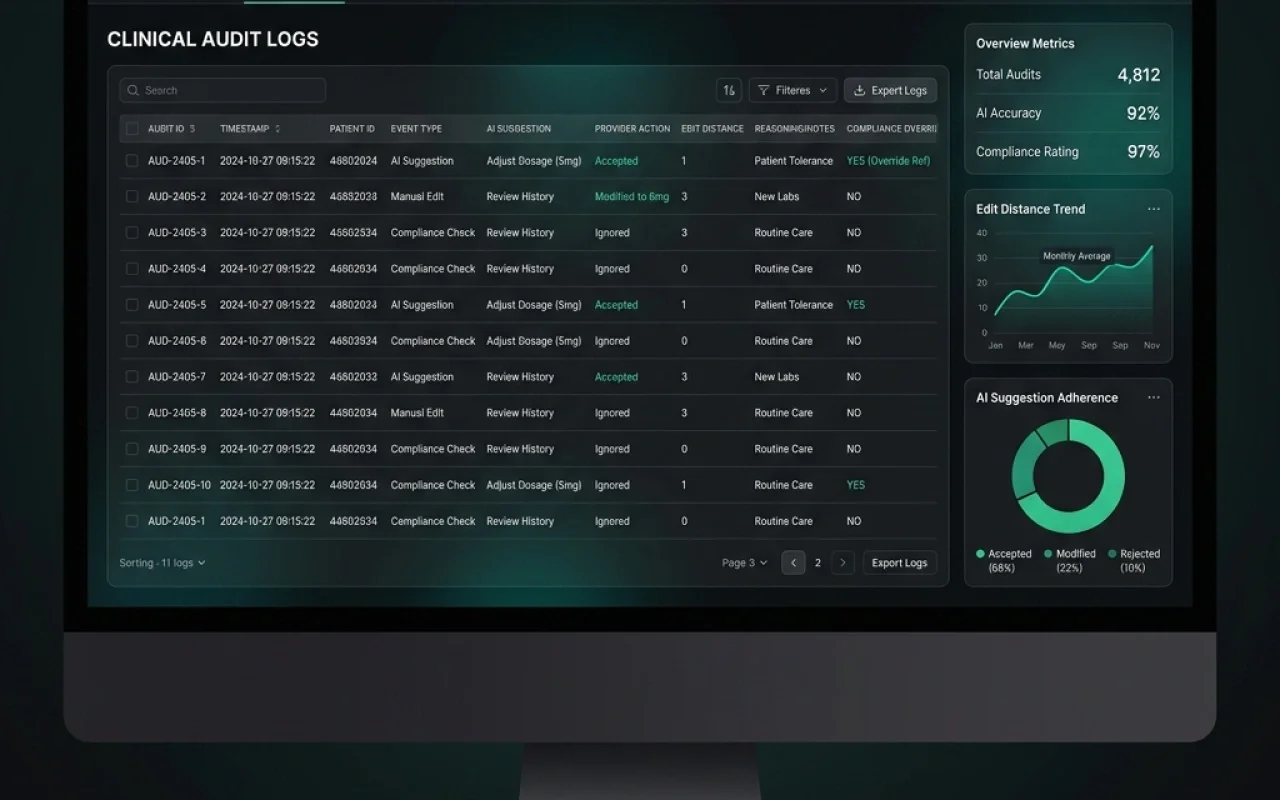Click the PATIENT ID column header

pos(352,129)
